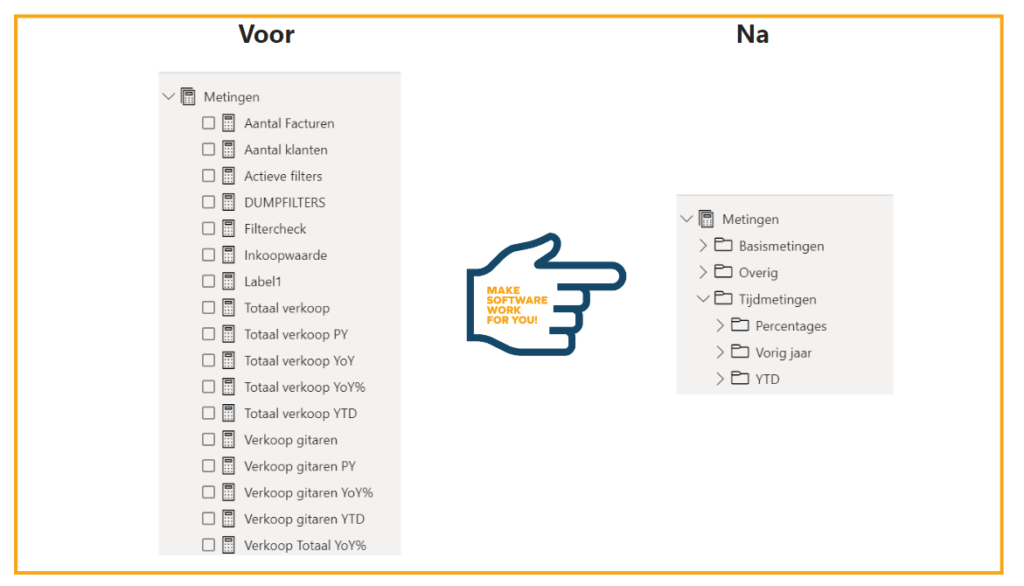
Task: Click the Percentages folder icon
Action: tap(740, 325)
